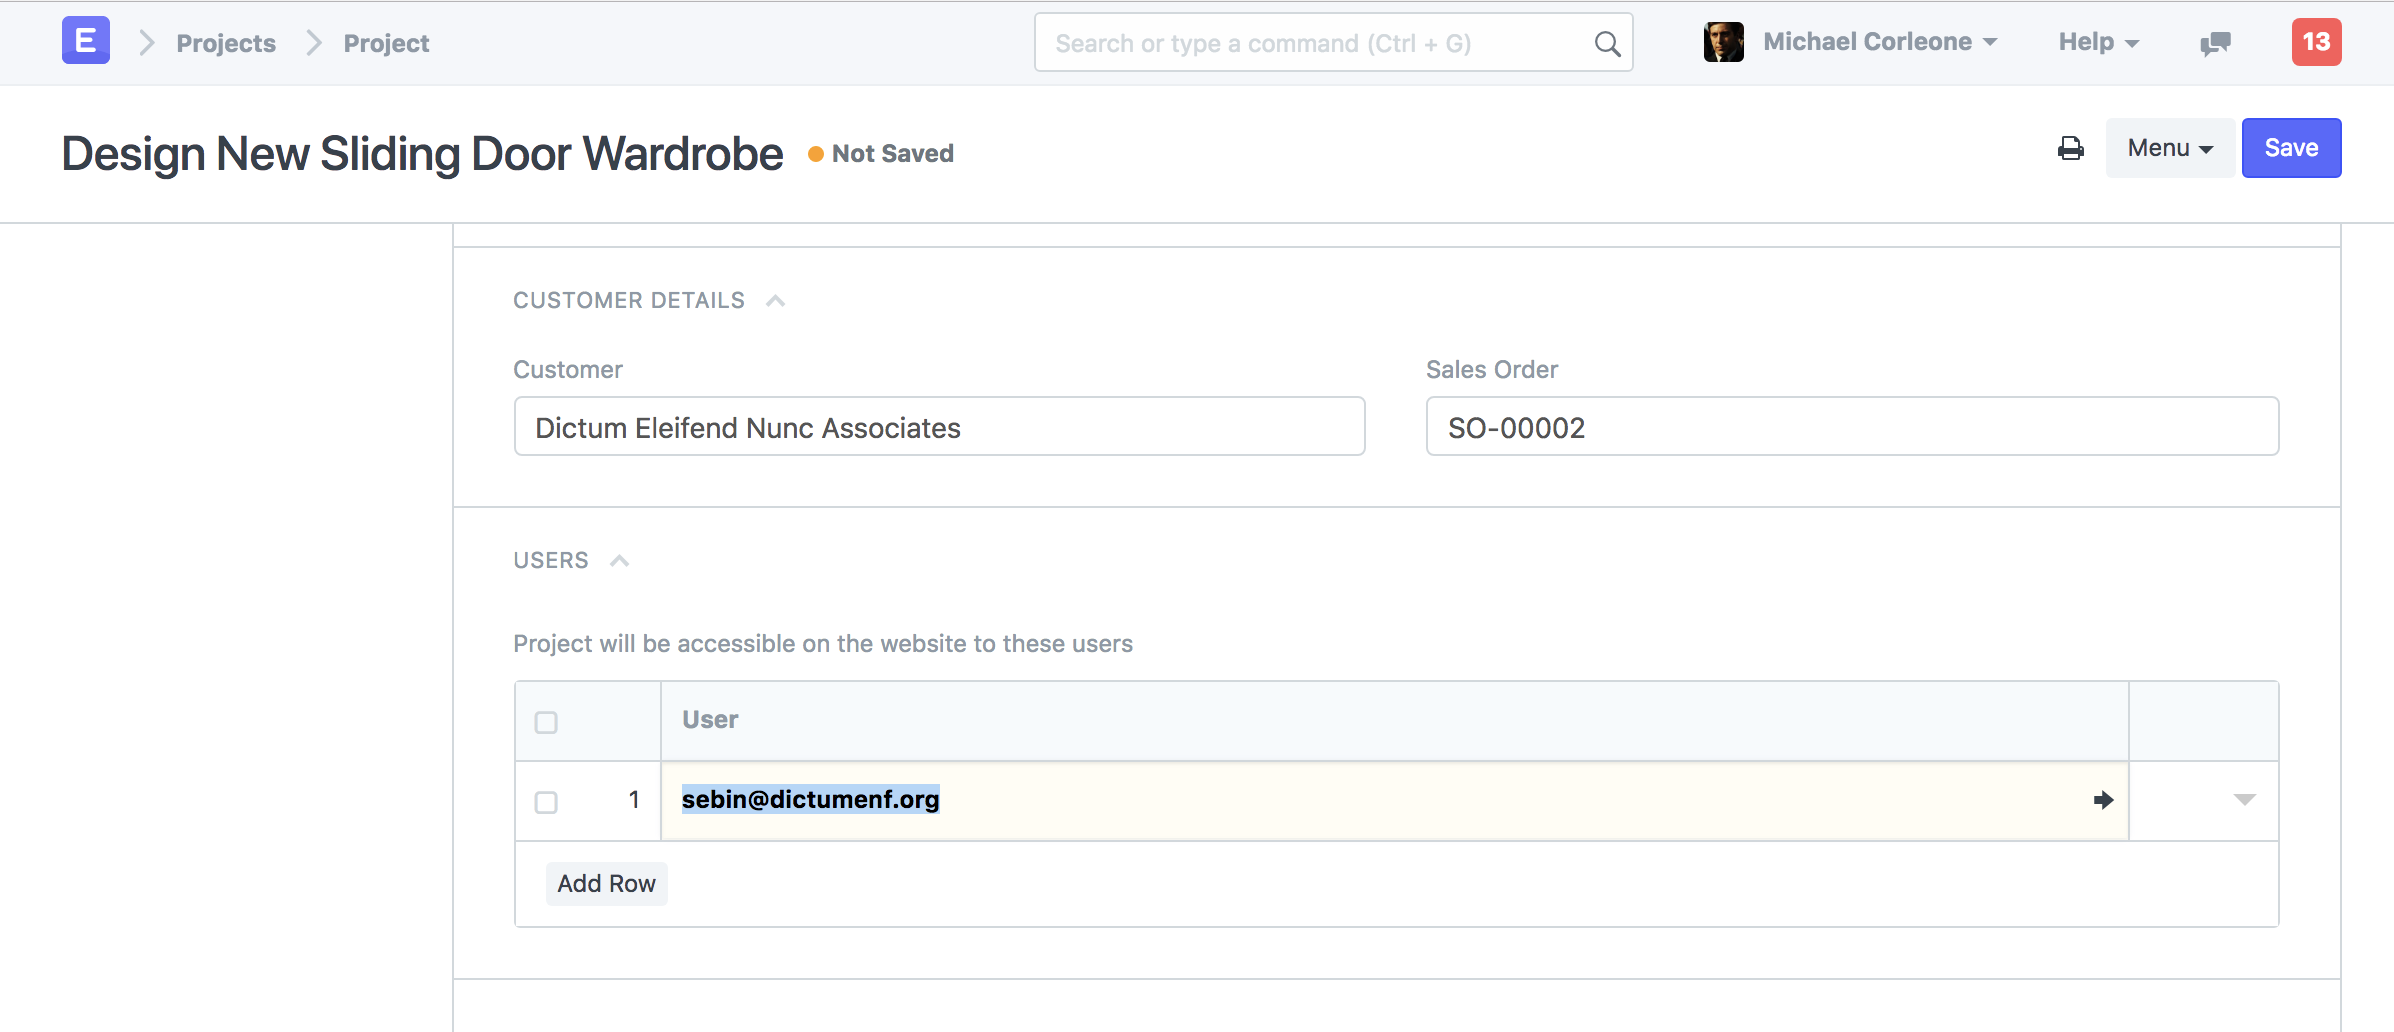Screen dimensions: 2394x1032
Task: Open the chat messages icon
Action: (2215, 43)
